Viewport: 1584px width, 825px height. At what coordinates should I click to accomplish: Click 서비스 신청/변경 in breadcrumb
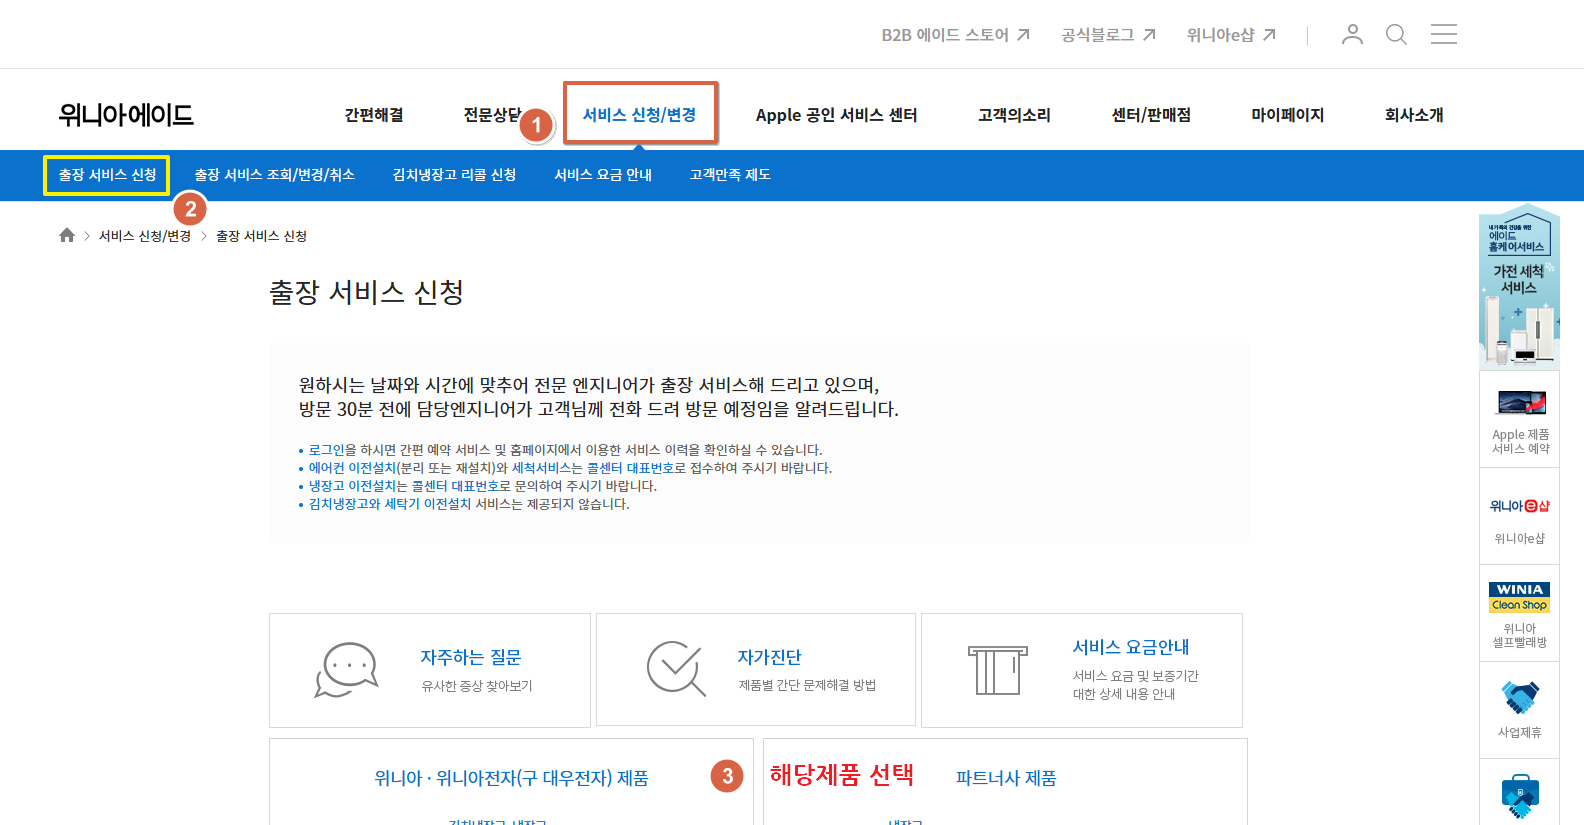145,236
